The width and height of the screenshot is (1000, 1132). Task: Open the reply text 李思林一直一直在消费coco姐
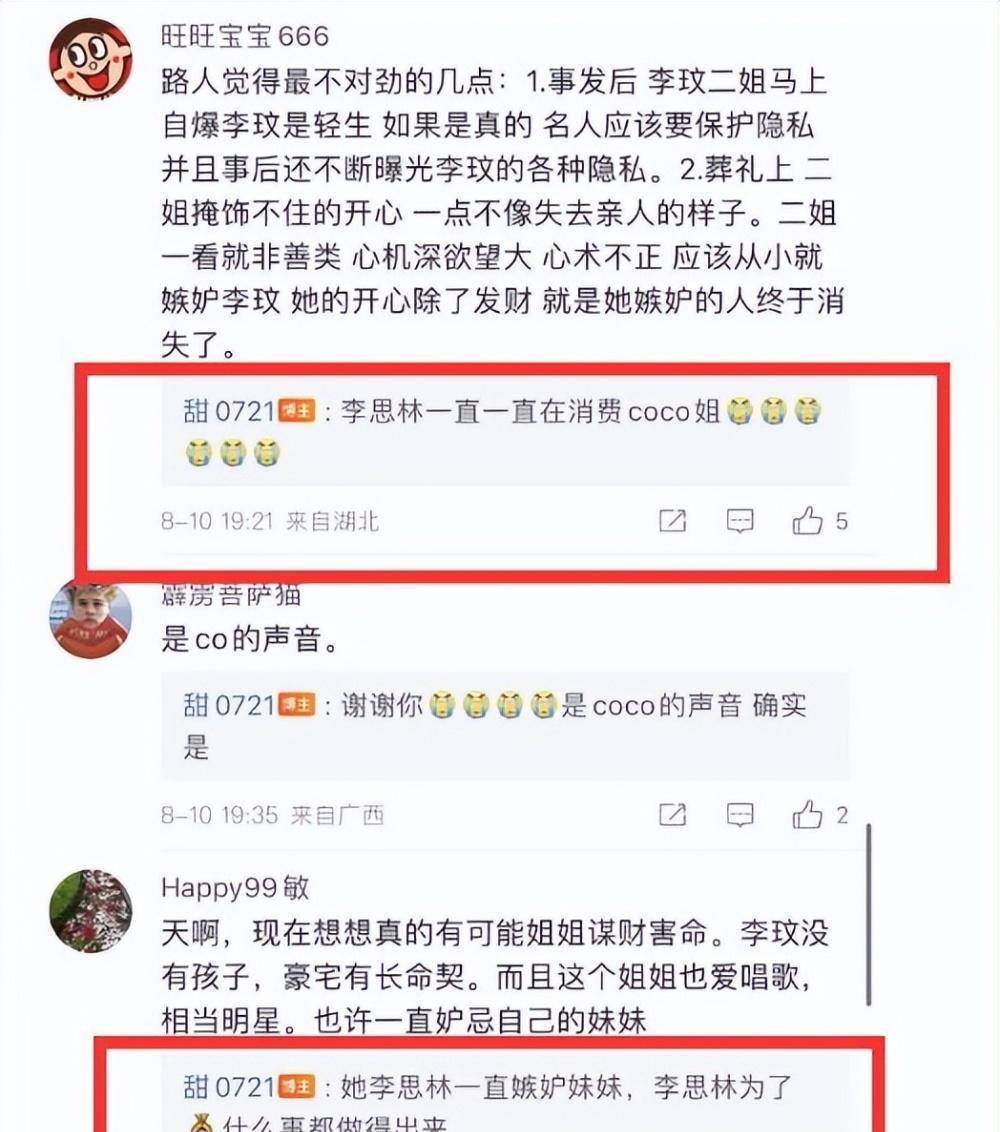point(530,412)
